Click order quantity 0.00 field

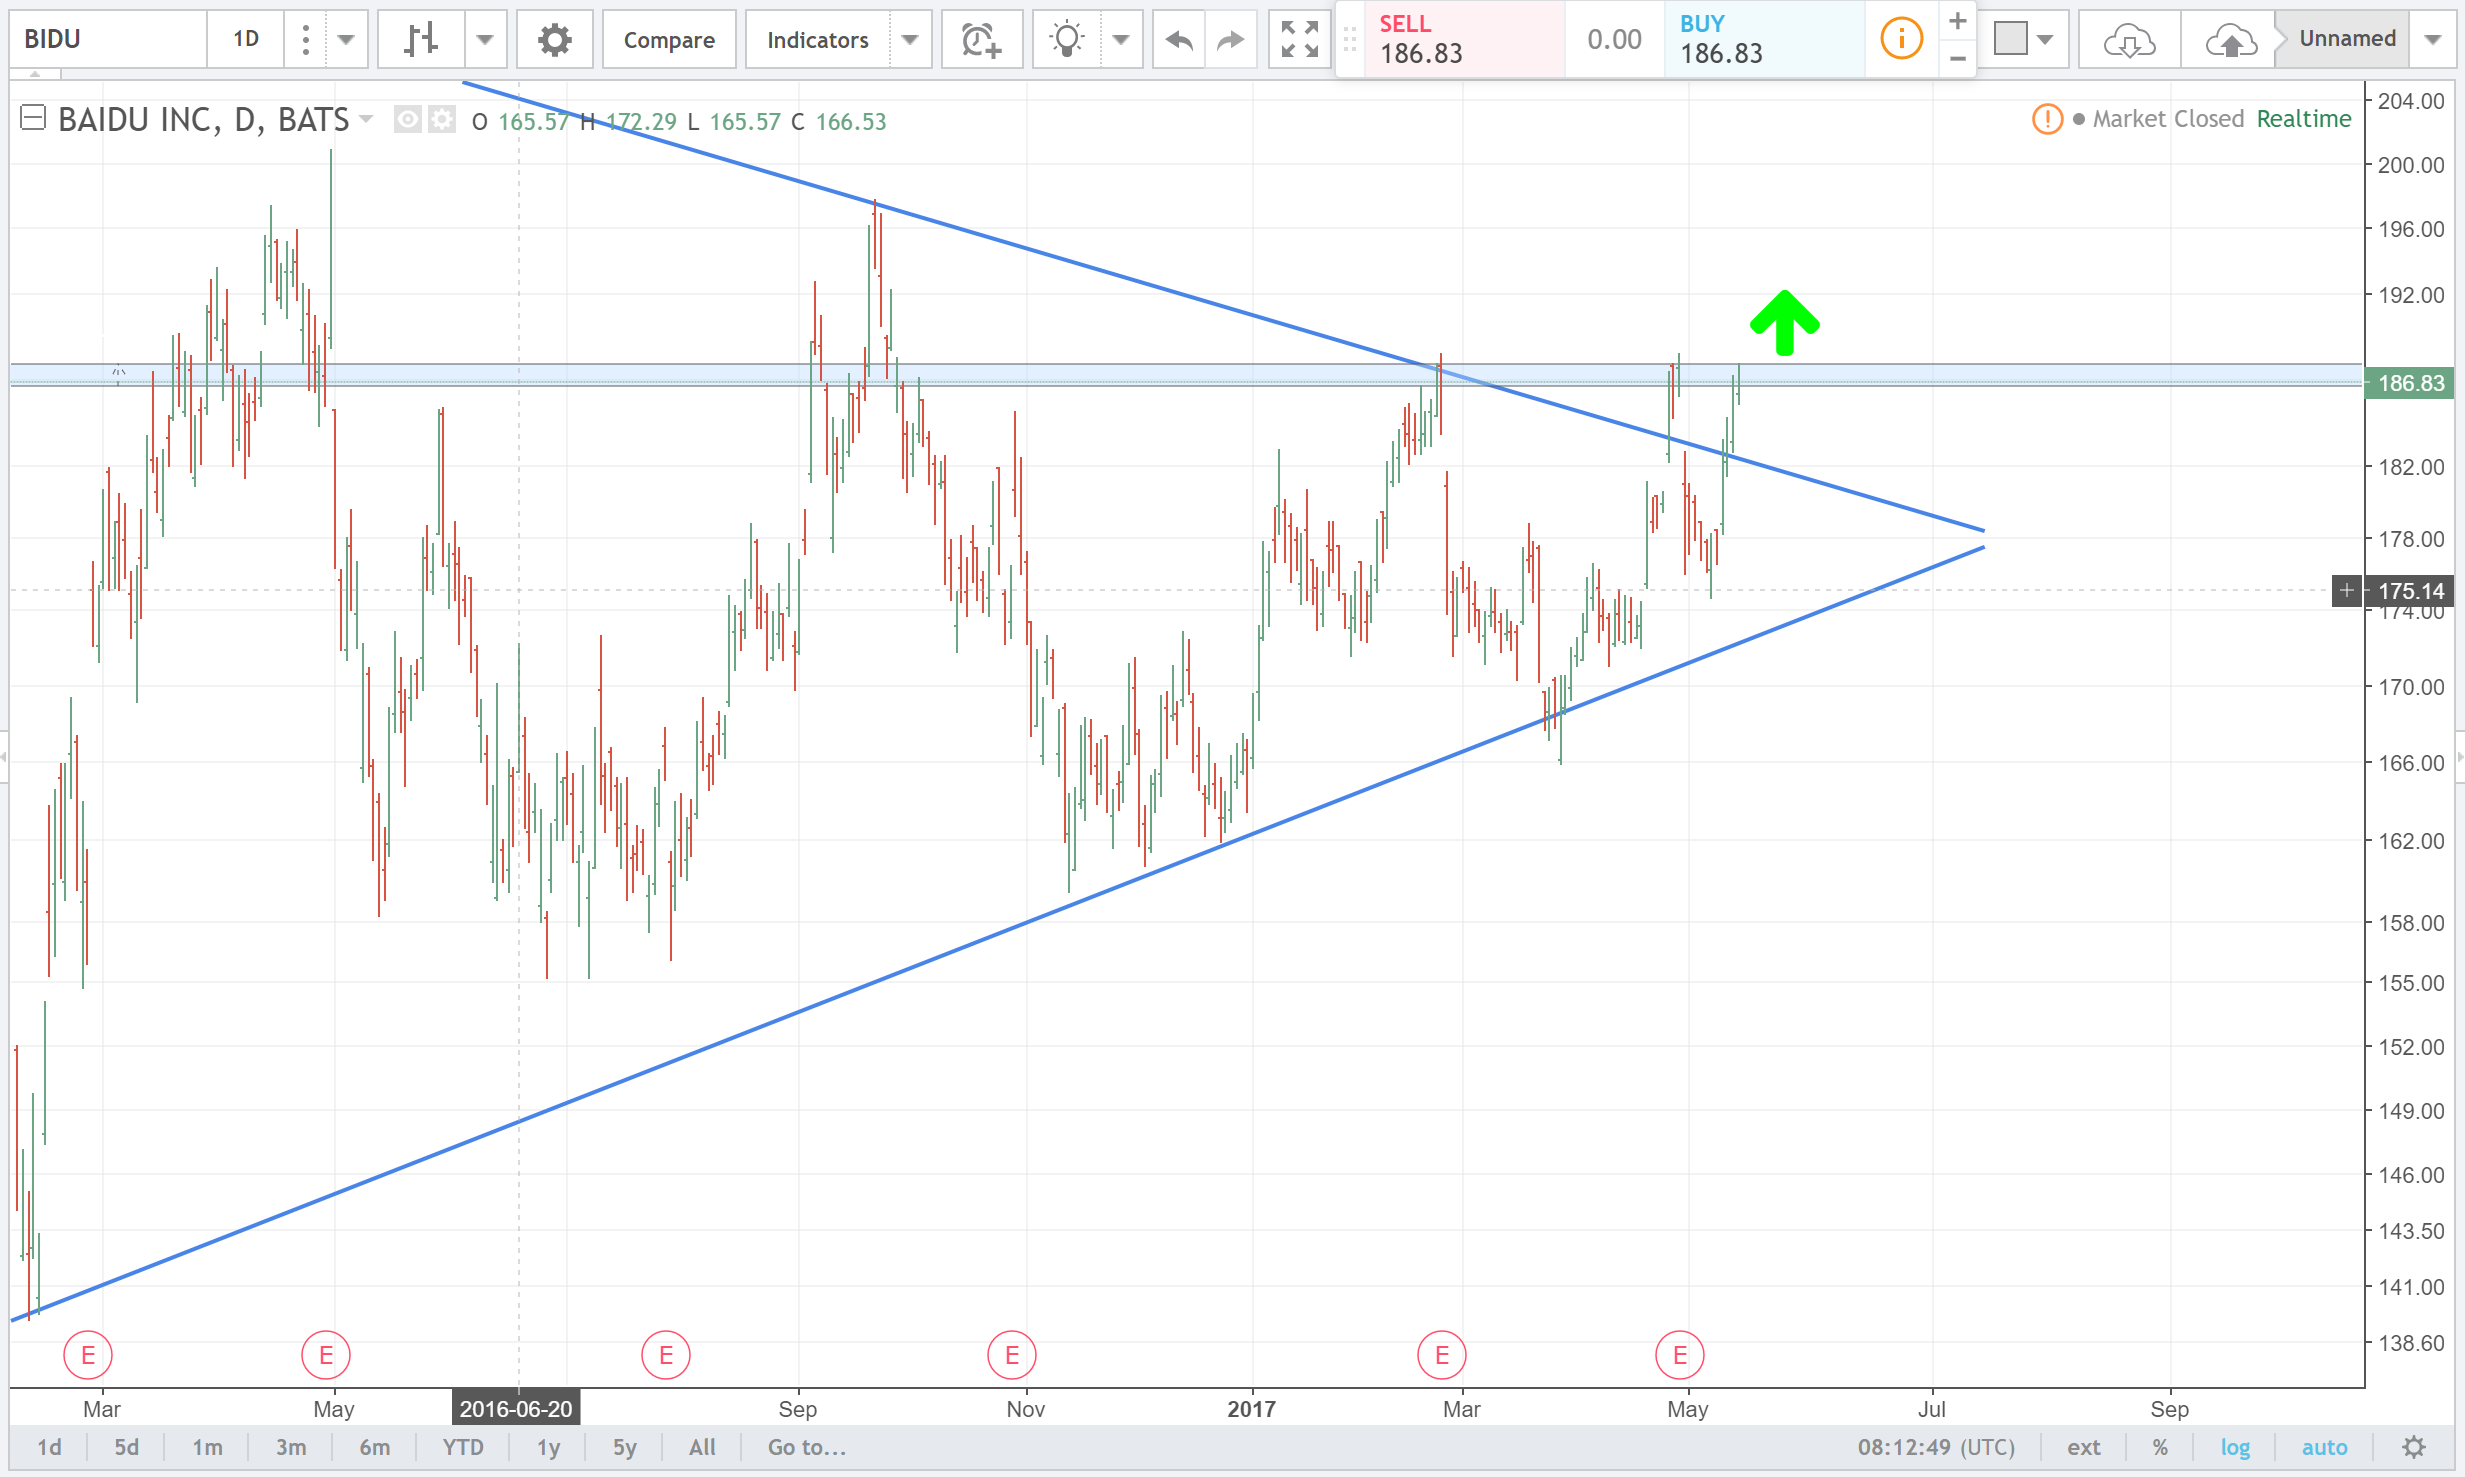click(x=1614, y=40)
